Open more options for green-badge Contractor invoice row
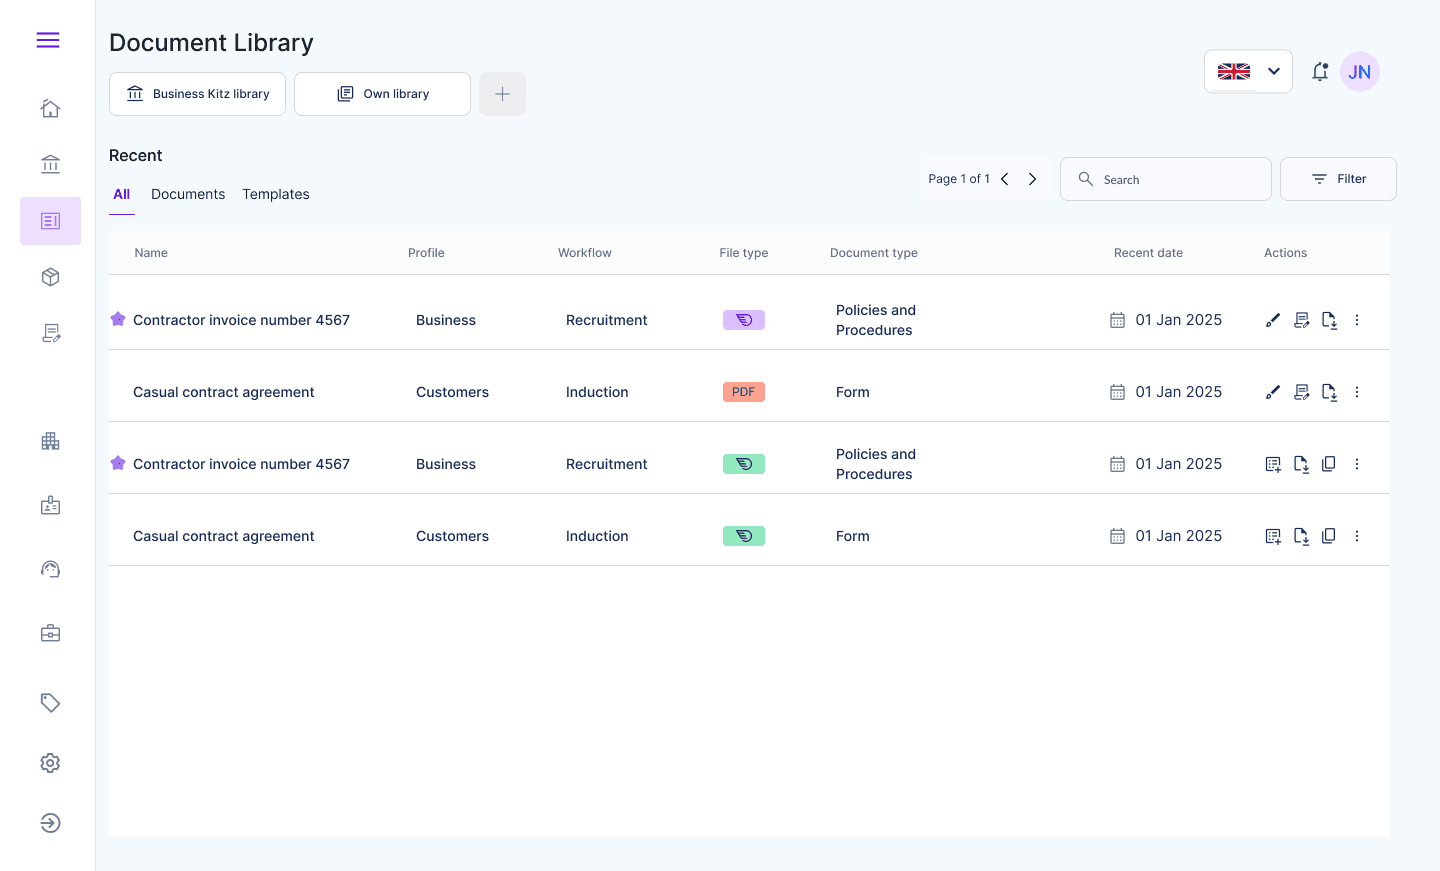 (x=1357, y=464)
